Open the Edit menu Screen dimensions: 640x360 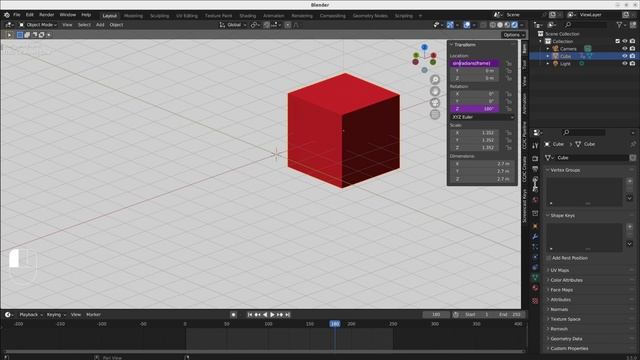(x=30, y=15)
